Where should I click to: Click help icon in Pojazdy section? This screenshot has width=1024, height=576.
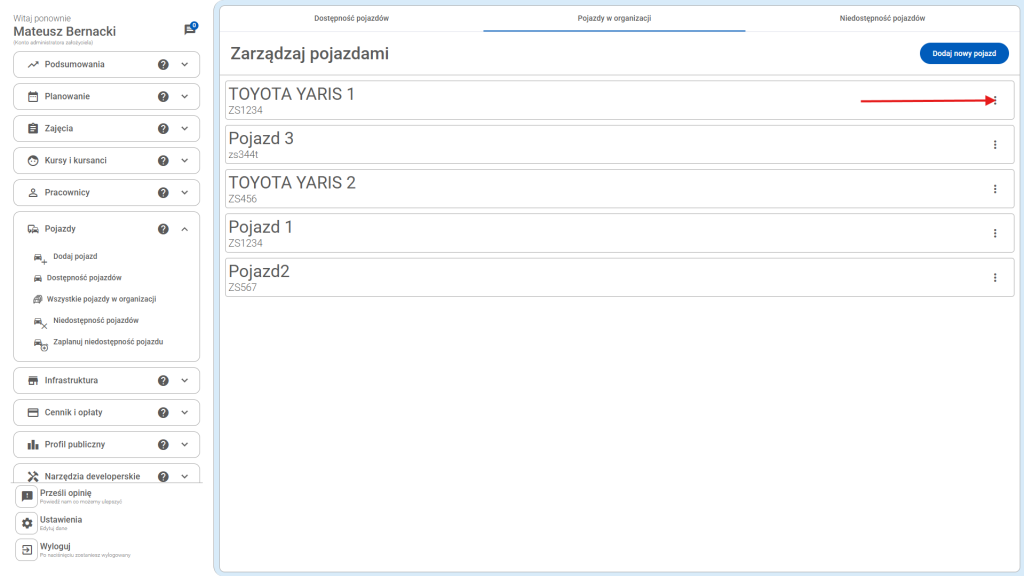(163, 229)
